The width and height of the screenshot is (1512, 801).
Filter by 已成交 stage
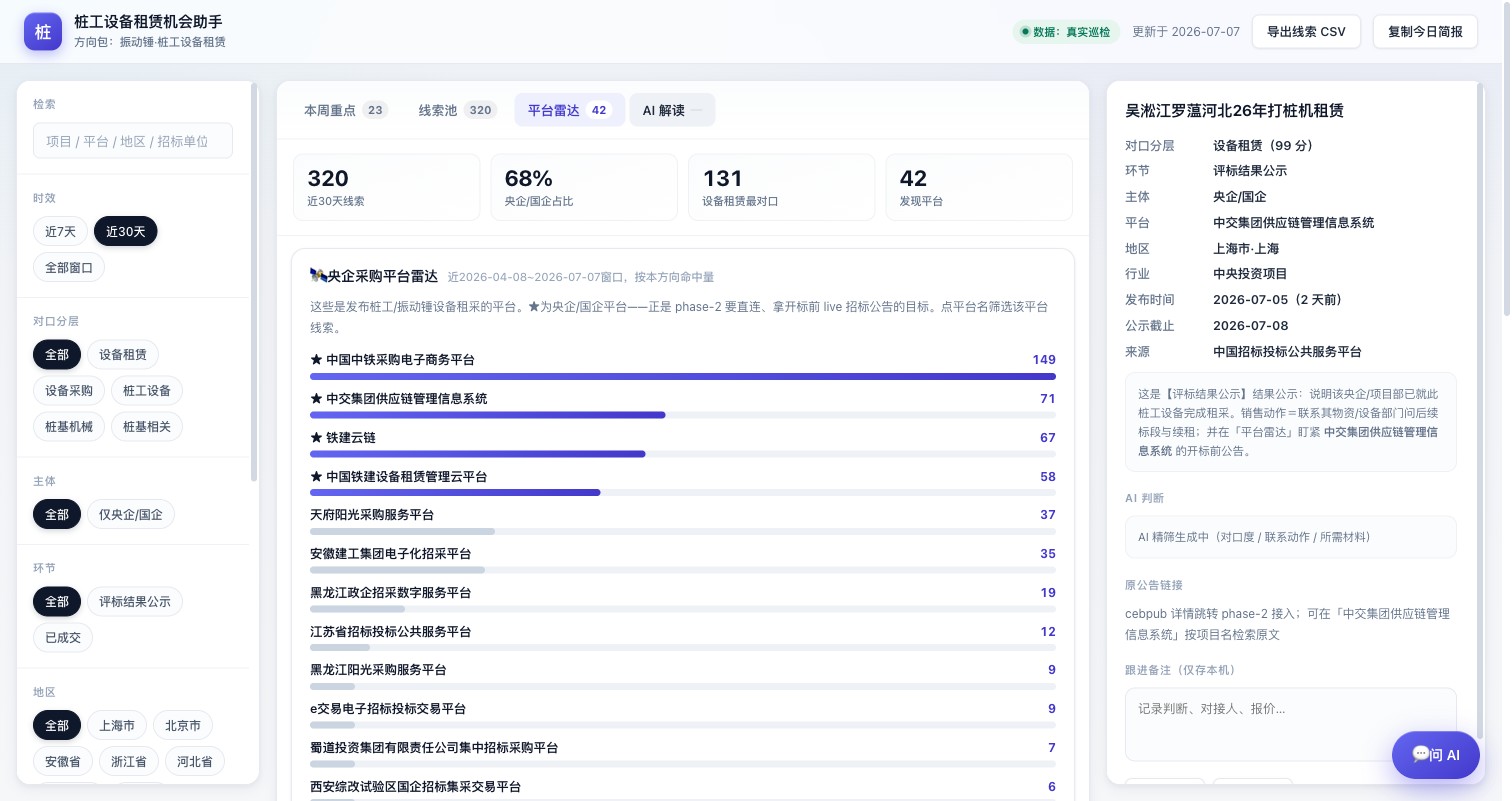(x=63, y=638)
